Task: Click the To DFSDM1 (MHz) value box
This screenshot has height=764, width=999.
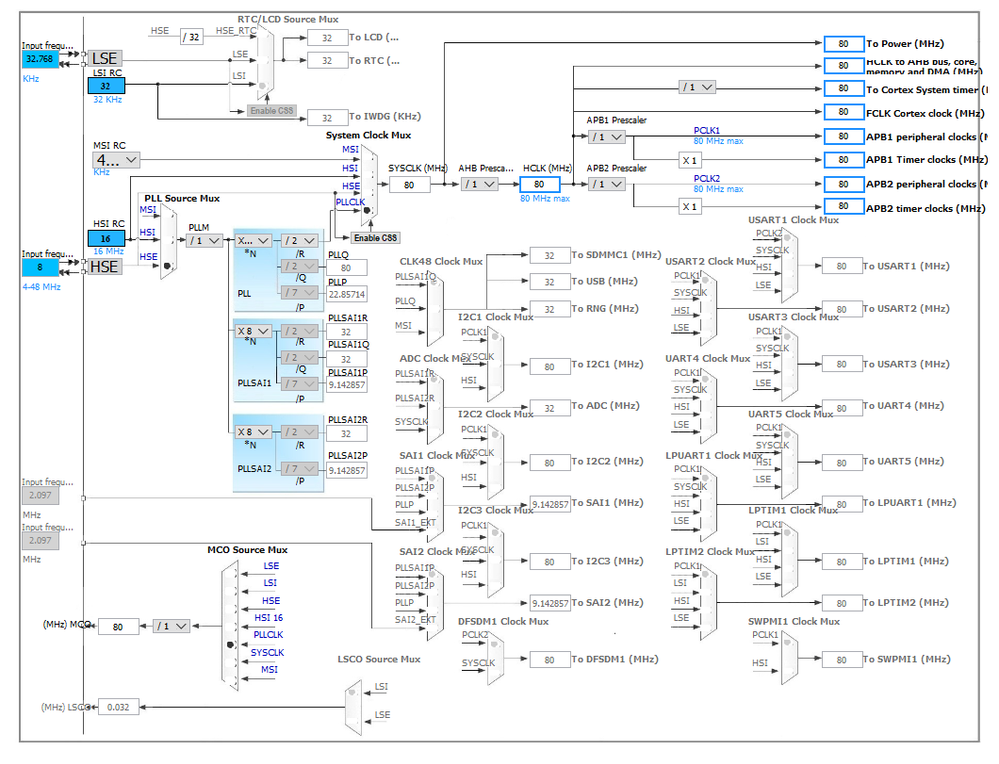Action: [x=549, y=660]
